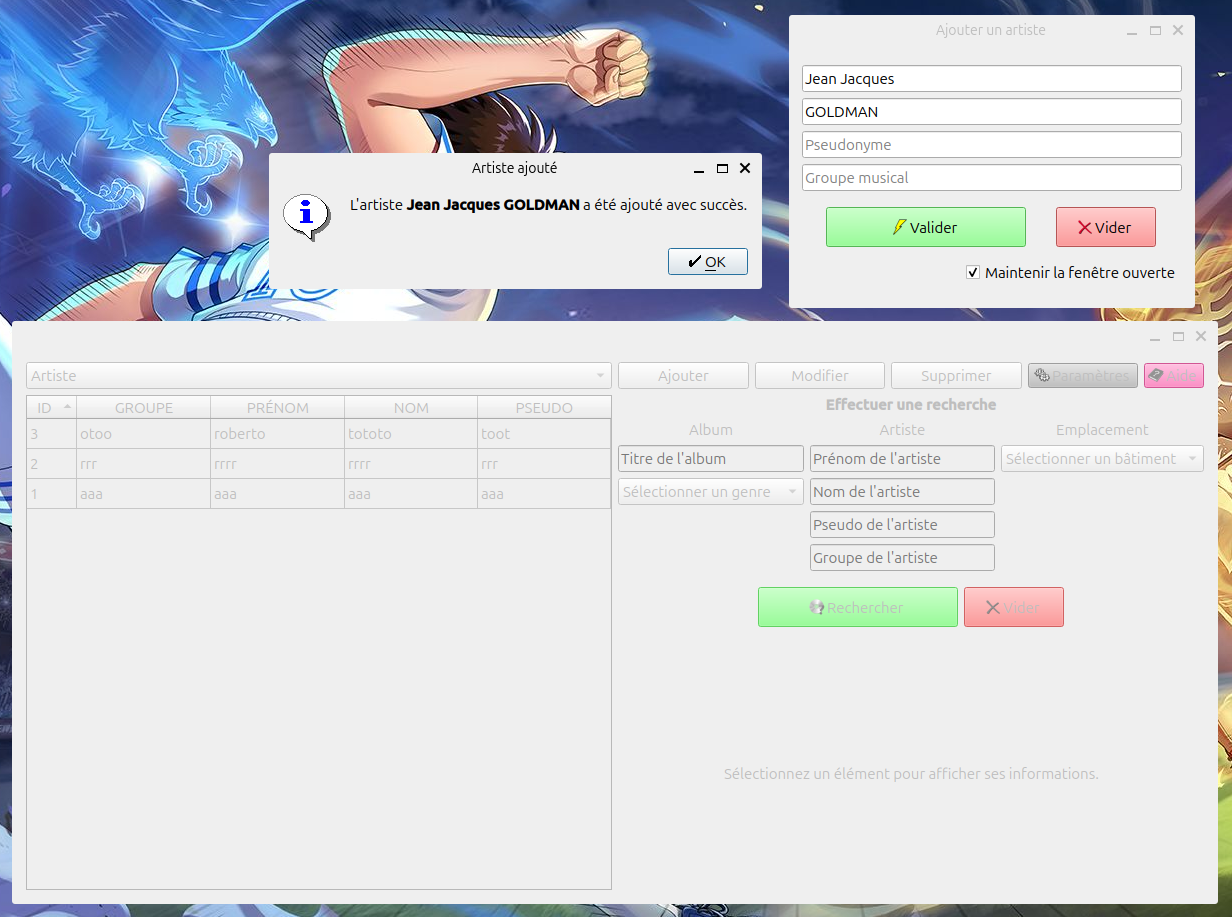Click the Pseudonyme input field
Screen dimensions: 1232x917
coord(991,145)
